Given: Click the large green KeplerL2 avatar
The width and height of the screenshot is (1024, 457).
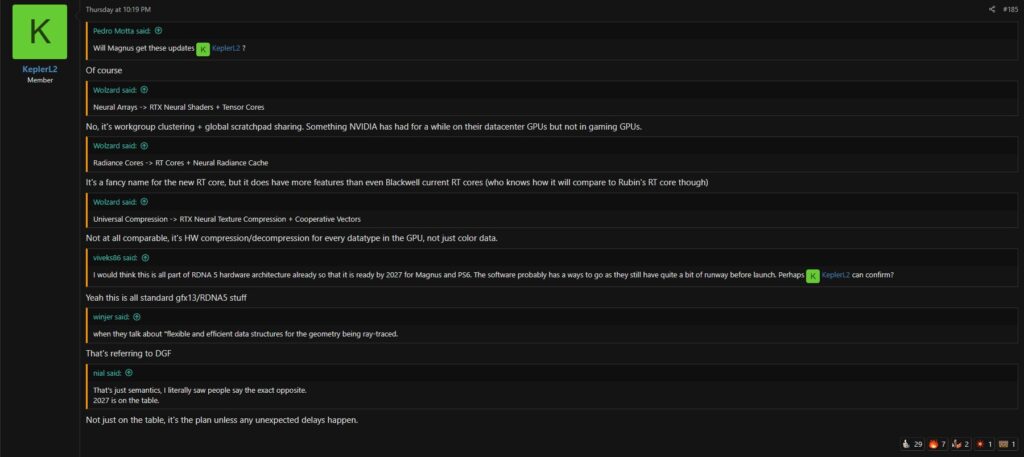Looking at the screenshot, I should (40, 31).
